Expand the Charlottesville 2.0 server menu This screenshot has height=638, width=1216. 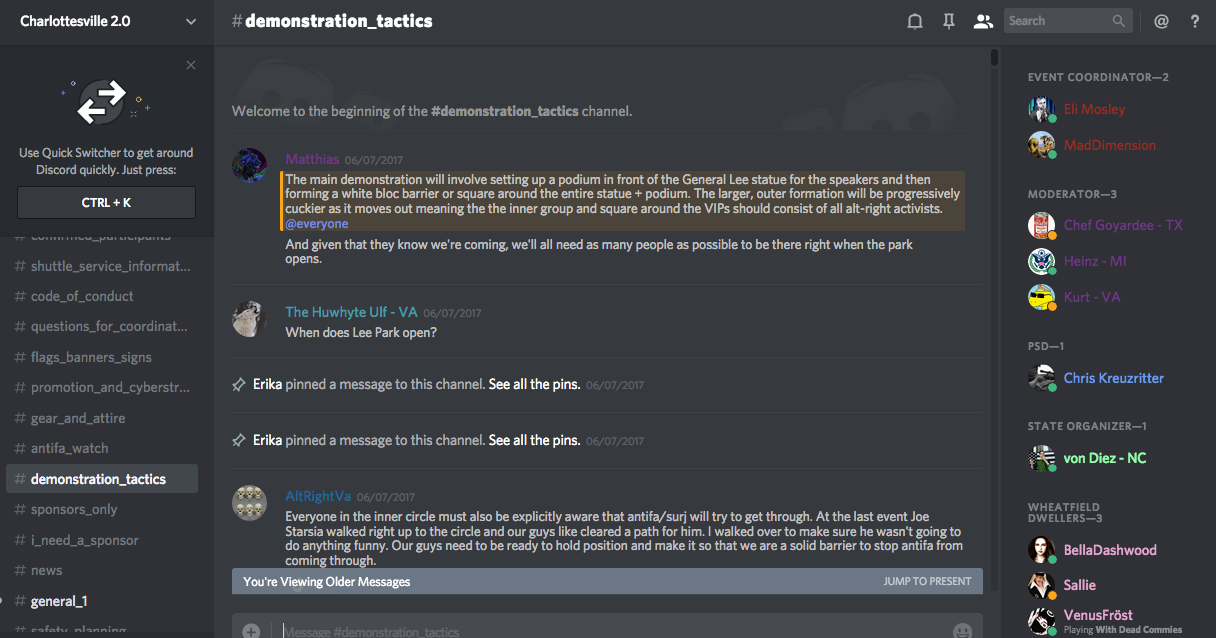coord(191,21)
